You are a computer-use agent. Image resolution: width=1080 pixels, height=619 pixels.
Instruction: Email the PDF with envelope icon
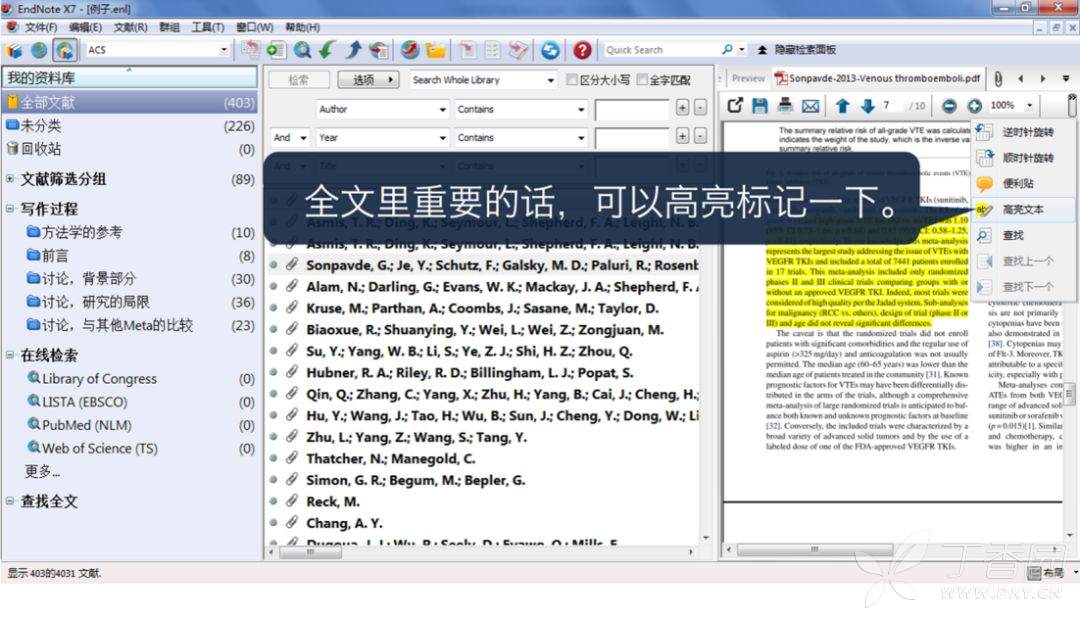(811, 105)
